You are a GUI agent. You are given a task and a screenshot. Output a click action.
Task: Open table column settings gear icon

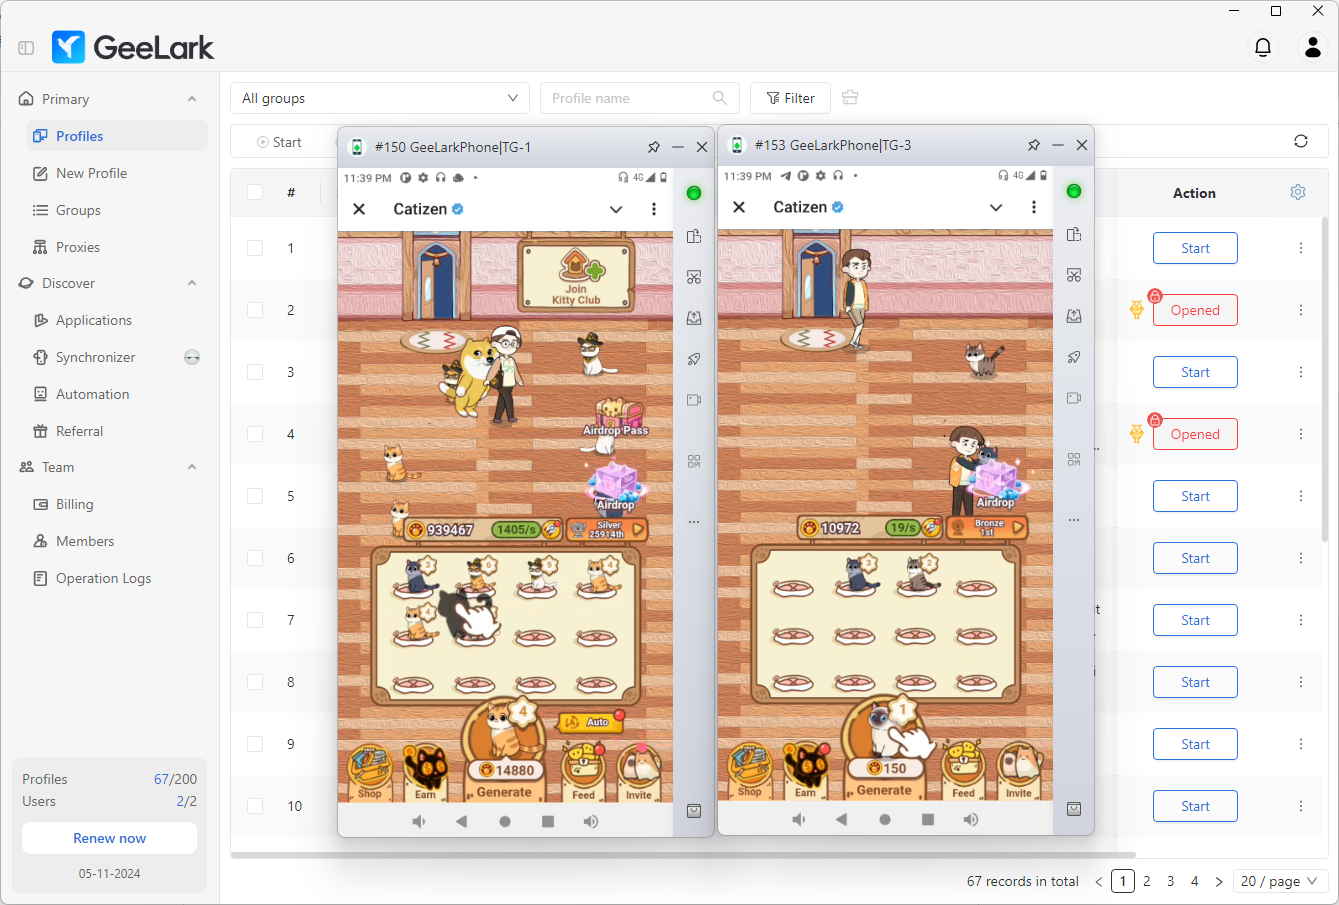pos(1298,192)
